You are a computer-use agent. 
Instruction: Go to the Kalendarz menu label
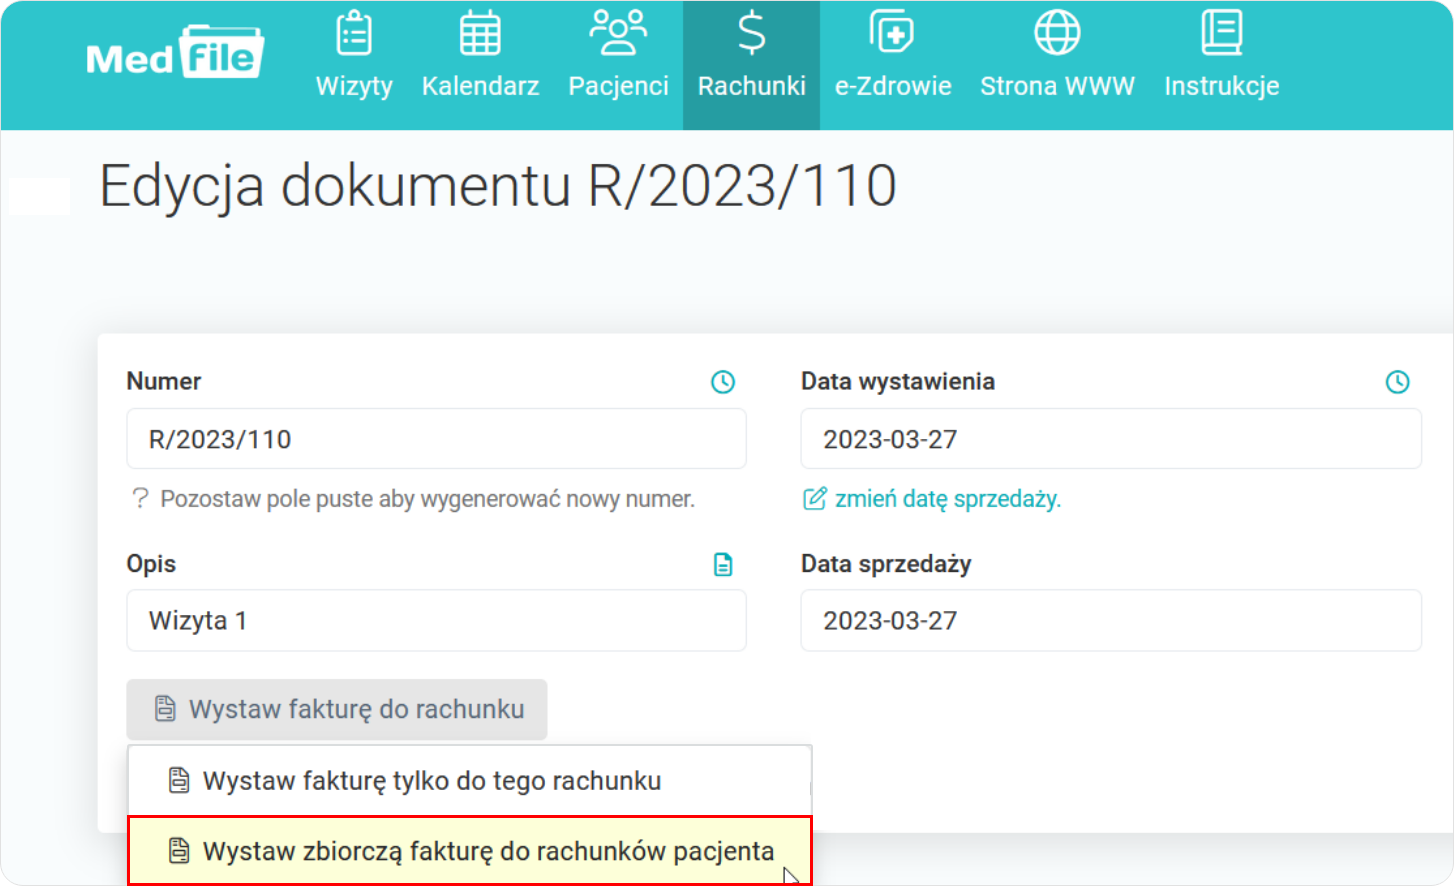(x=480, y=86)
